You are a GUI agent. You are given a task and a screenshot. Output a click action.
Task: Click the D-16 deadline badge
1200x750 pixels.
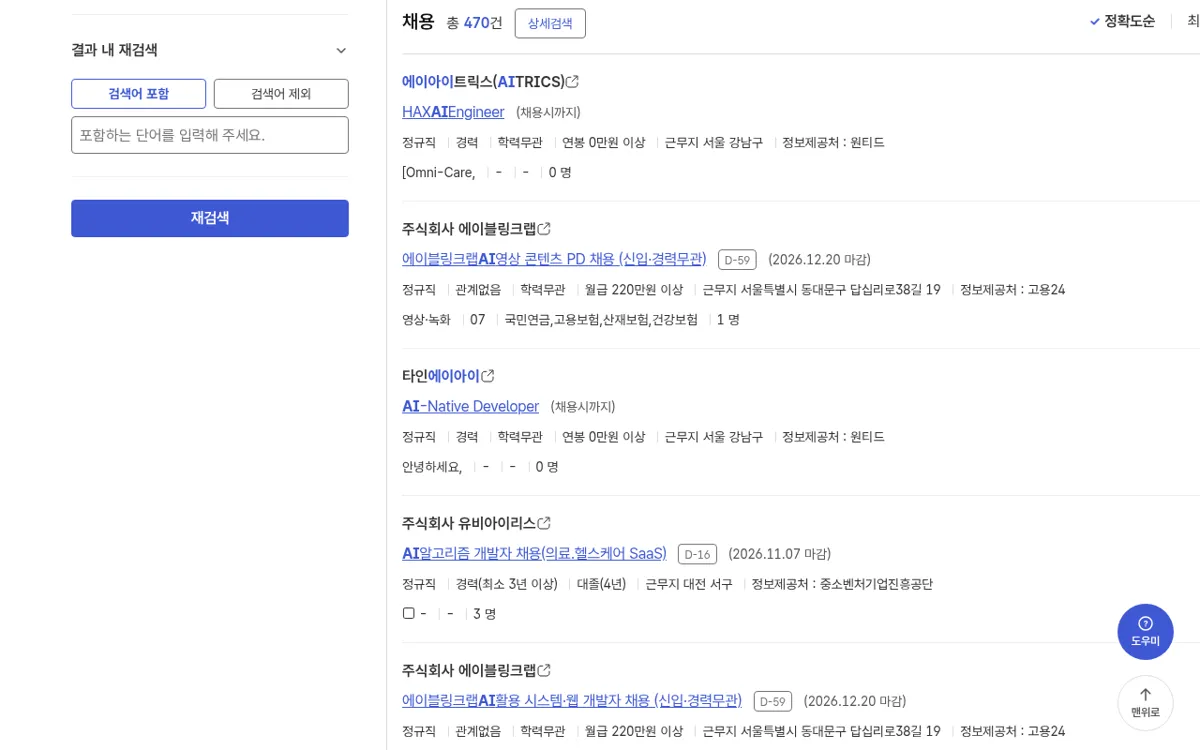(x=697, y=554)
